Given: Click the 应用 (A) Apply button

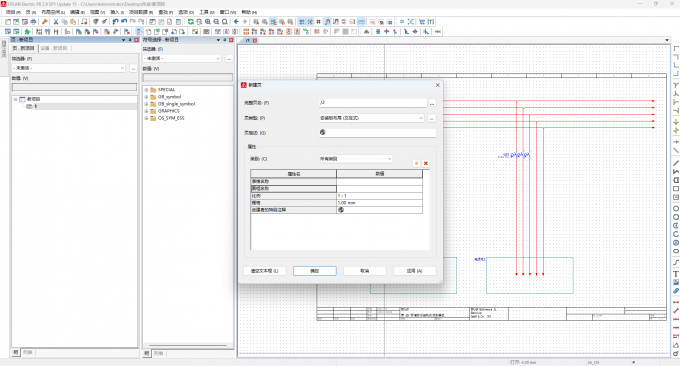Looking at the screenshot, I should click(415, 271).
